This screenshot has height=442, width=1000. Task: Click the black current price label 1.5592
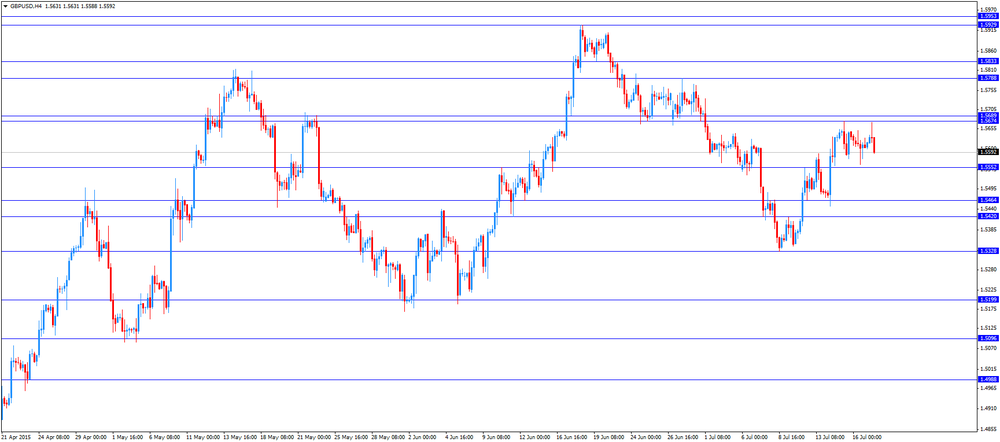tap(987, 152)
